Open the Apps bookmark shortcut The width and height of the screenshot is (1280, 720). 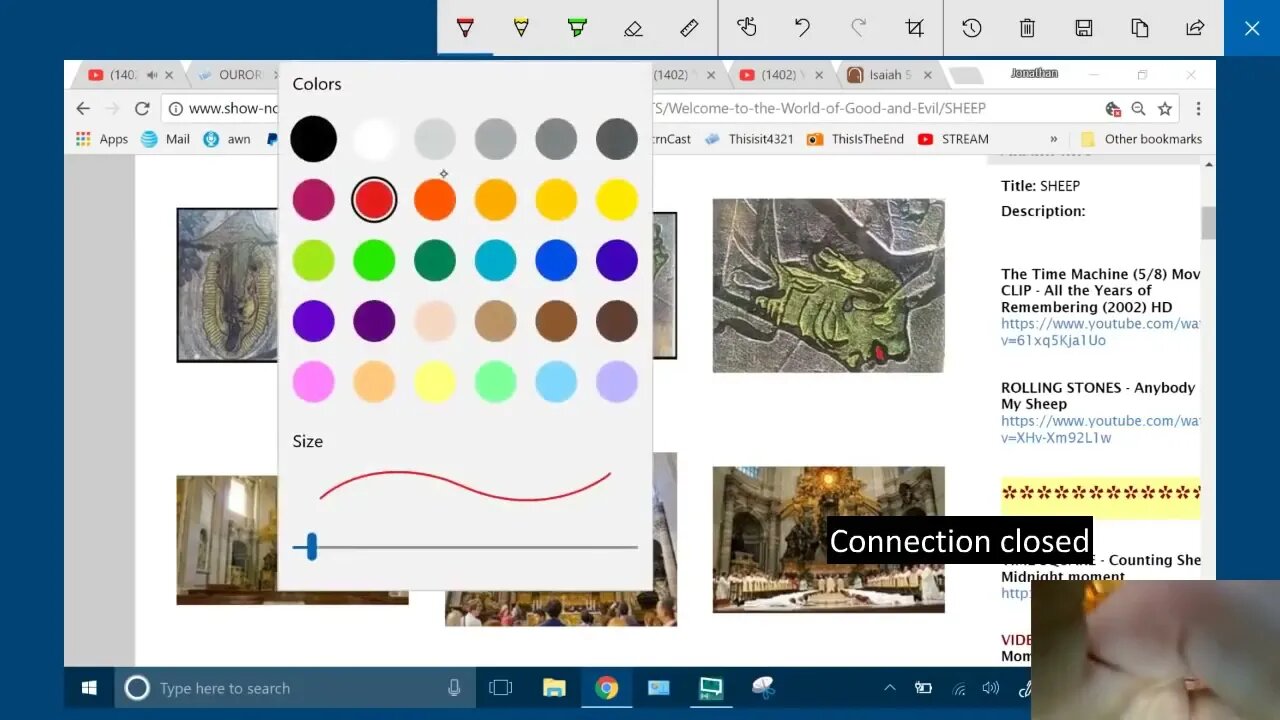click(x=102, y=139)
